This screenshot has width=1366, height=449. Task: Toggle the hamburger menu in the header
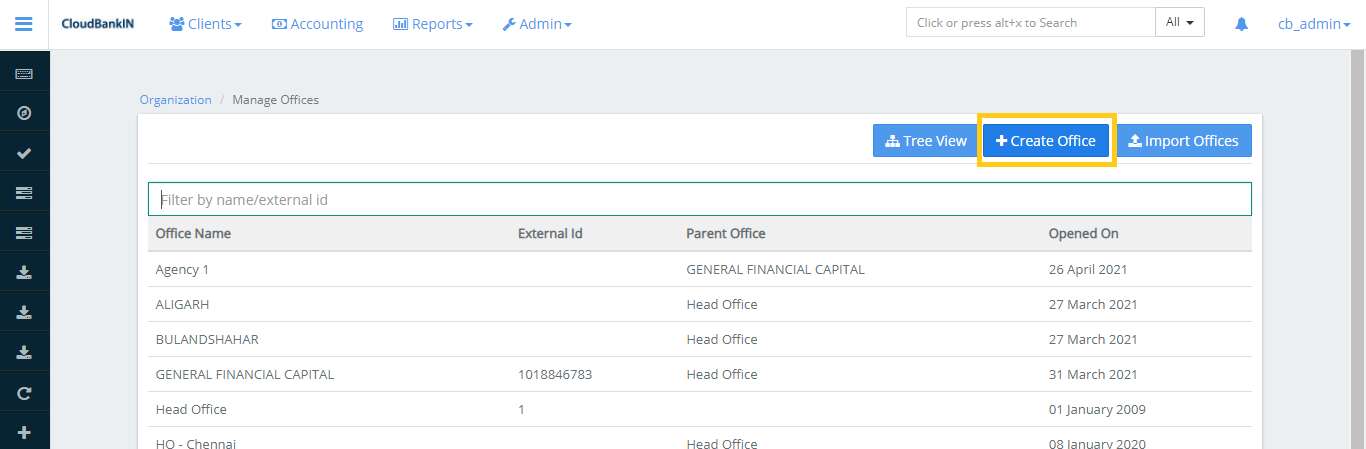(x=24, y=24)
